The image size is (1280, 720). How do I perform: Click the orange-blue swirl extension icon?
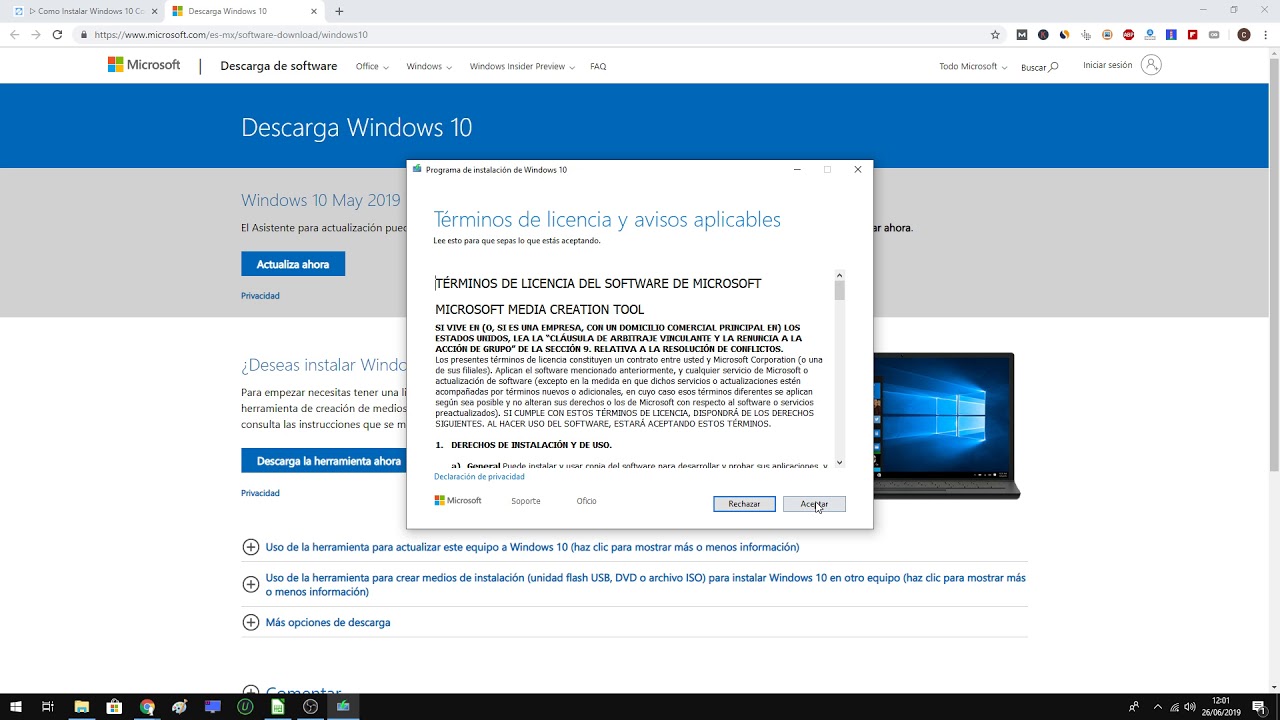point(1064,34)
